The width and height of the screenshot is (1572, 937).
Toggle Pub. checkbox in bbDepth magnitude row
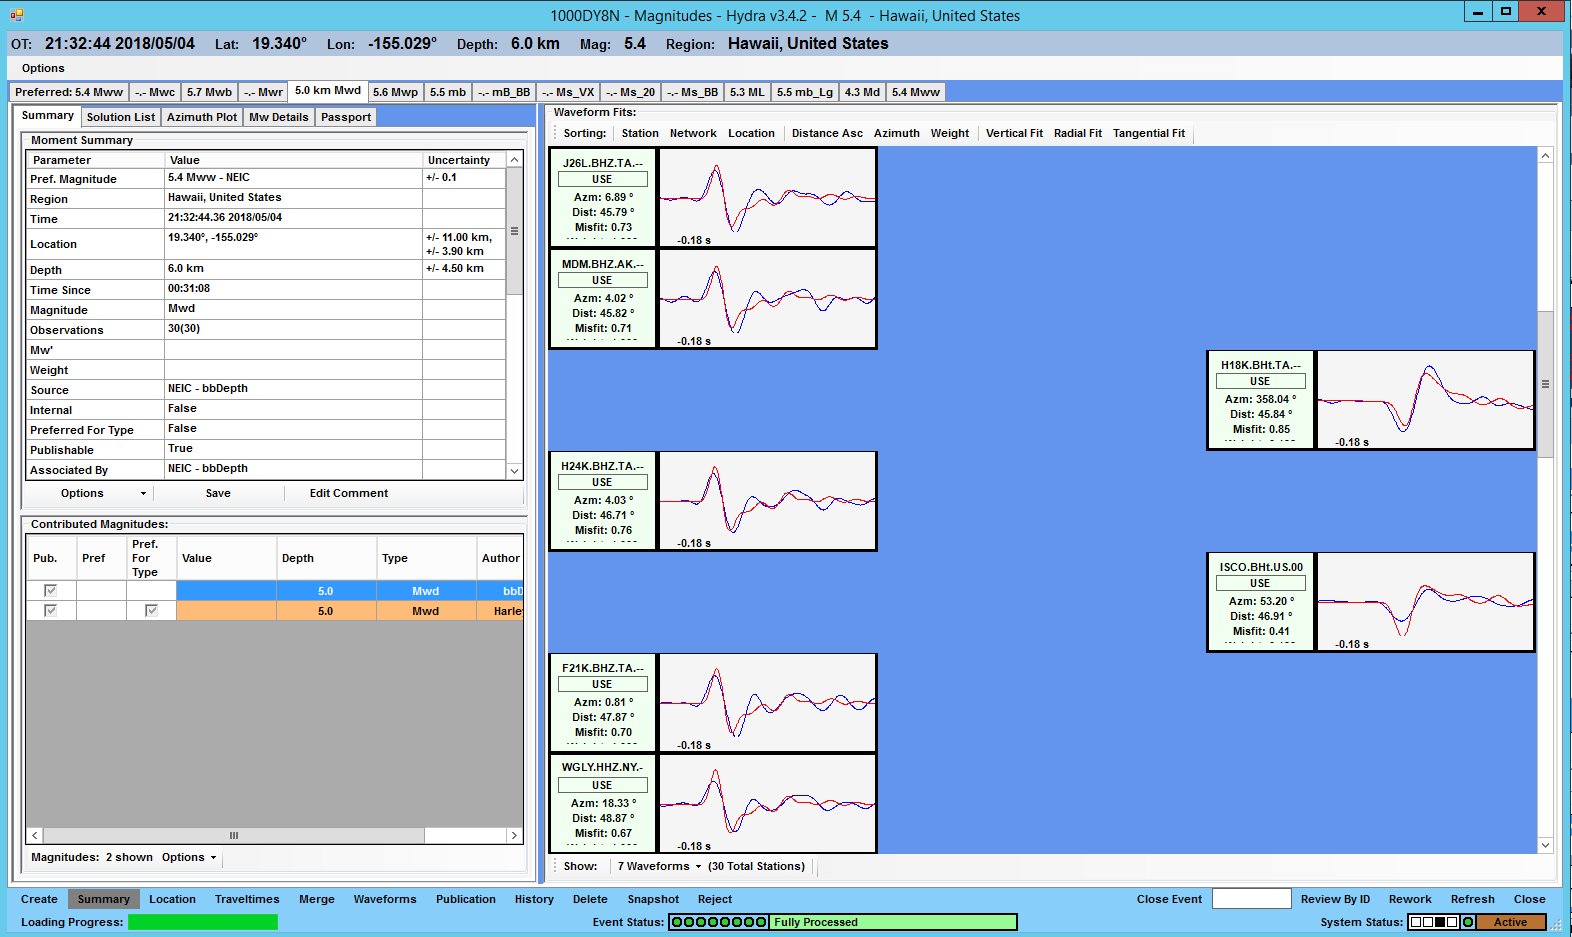point(51,591)
